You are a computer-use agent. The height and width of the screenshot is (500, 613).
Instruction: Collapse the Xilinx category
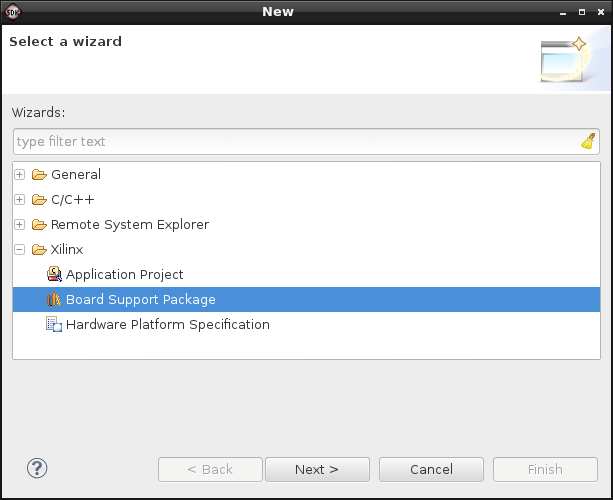coord(20,249)
